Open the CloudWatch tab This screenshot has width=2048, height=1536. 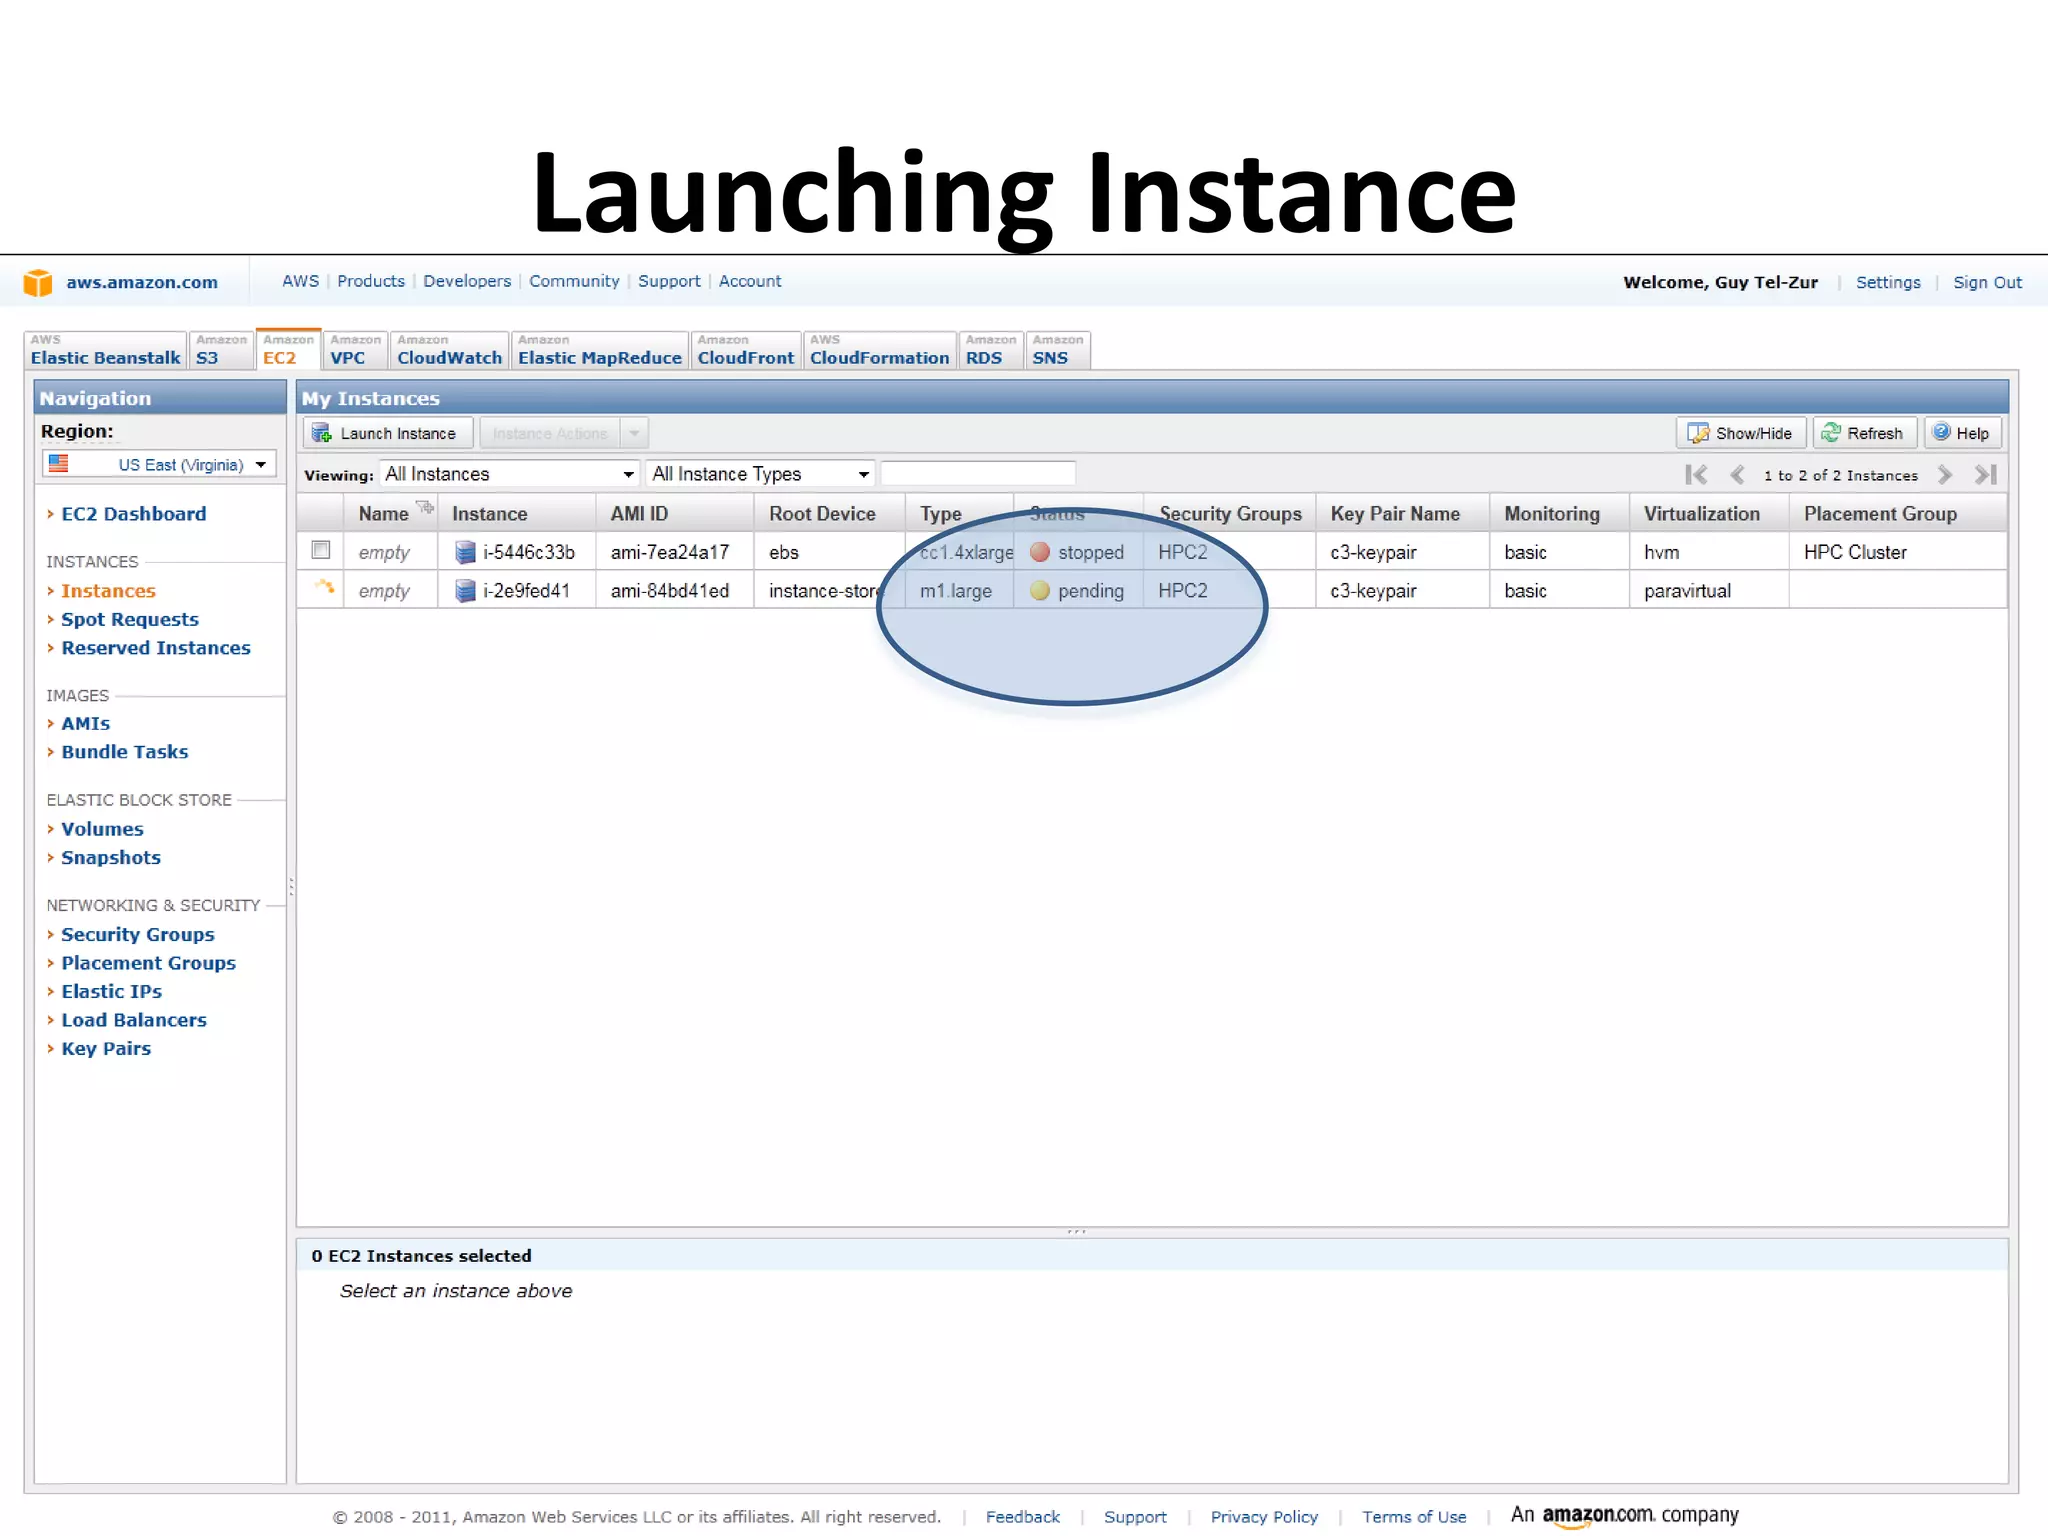(x=449, y=350)
